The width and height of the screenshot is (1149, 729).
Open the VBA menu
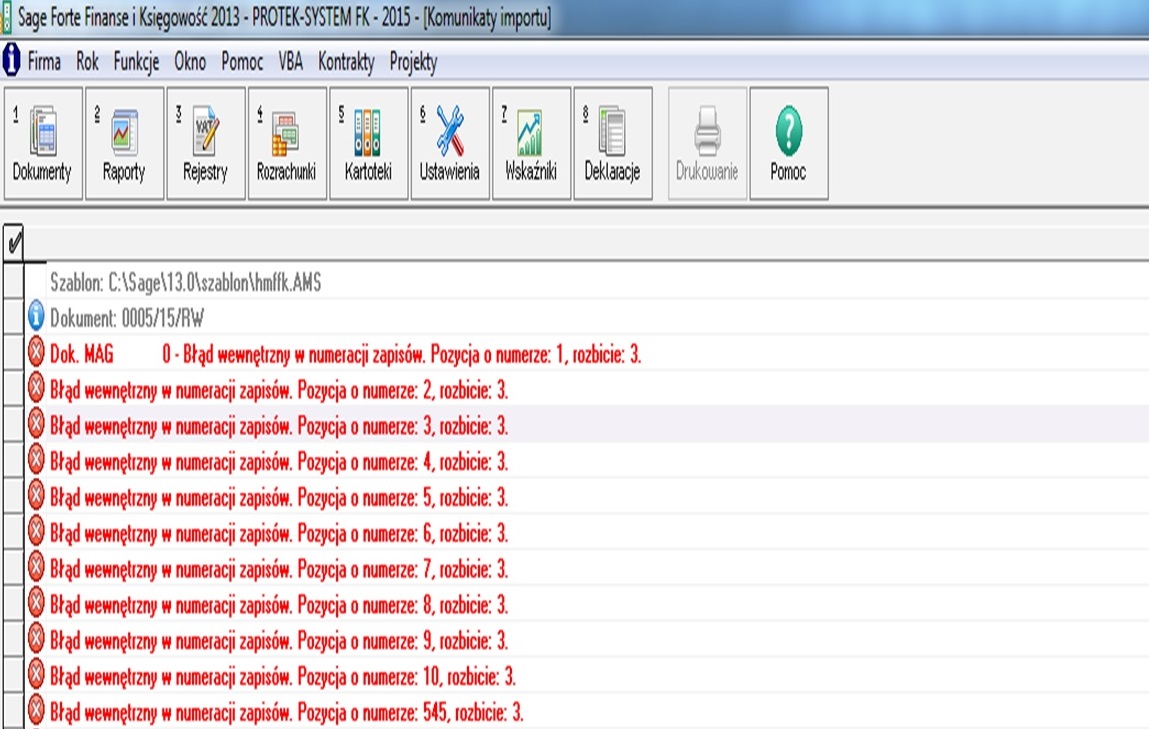[x=290, y=62]
